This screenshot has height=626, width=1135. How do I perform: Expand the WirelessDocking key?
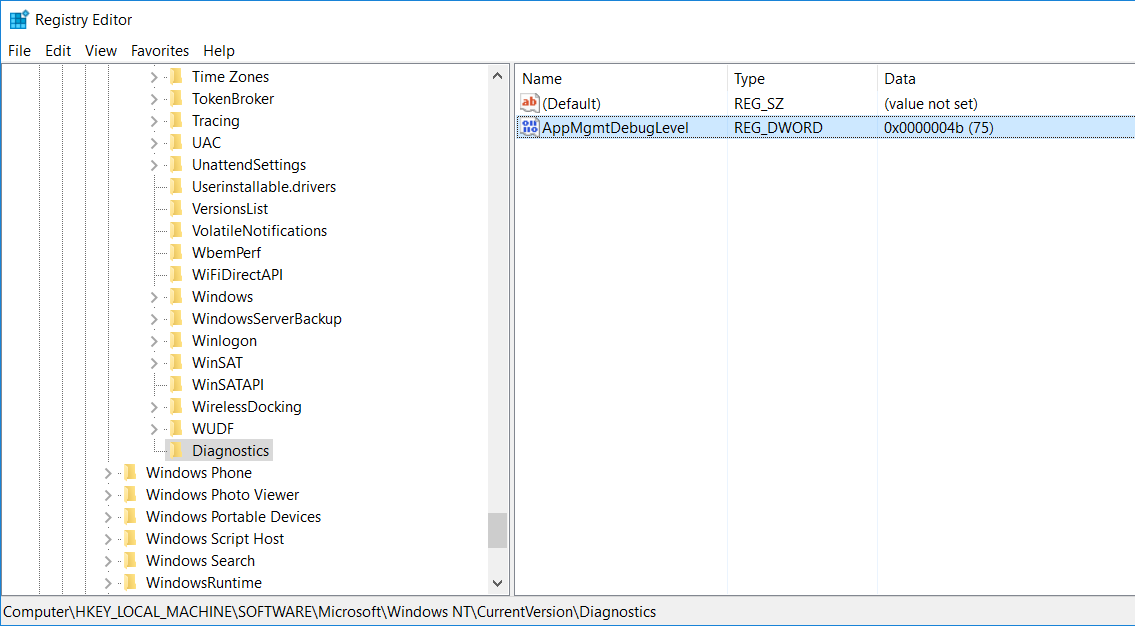point(154,407)
